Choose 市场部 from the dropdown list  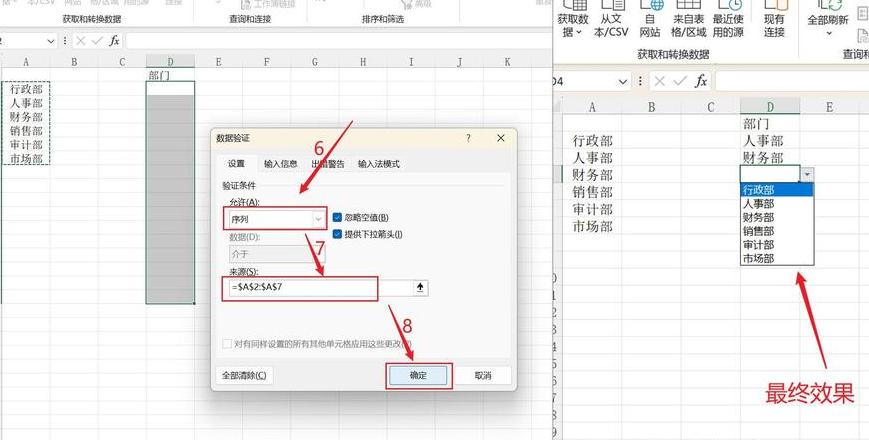(777, 258)
